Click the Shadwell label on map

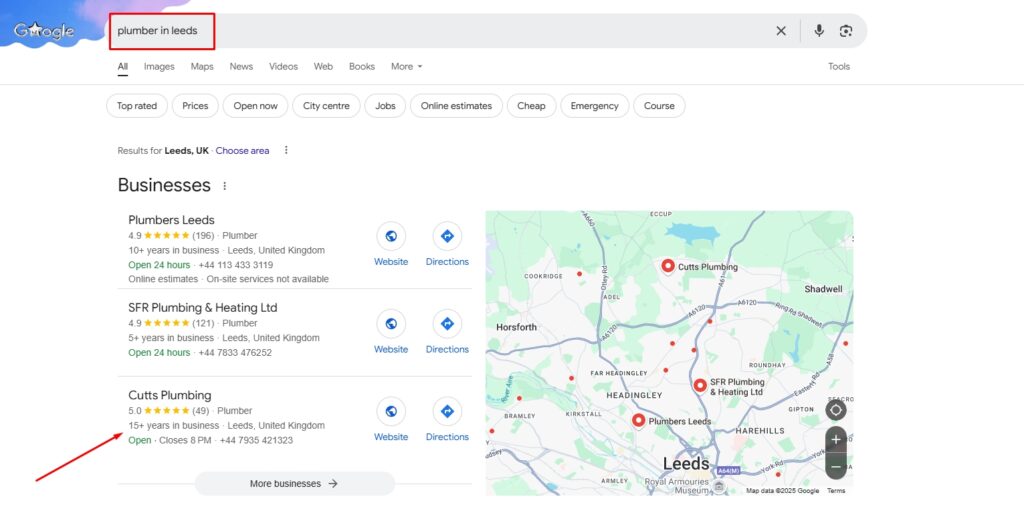(823, 289)
